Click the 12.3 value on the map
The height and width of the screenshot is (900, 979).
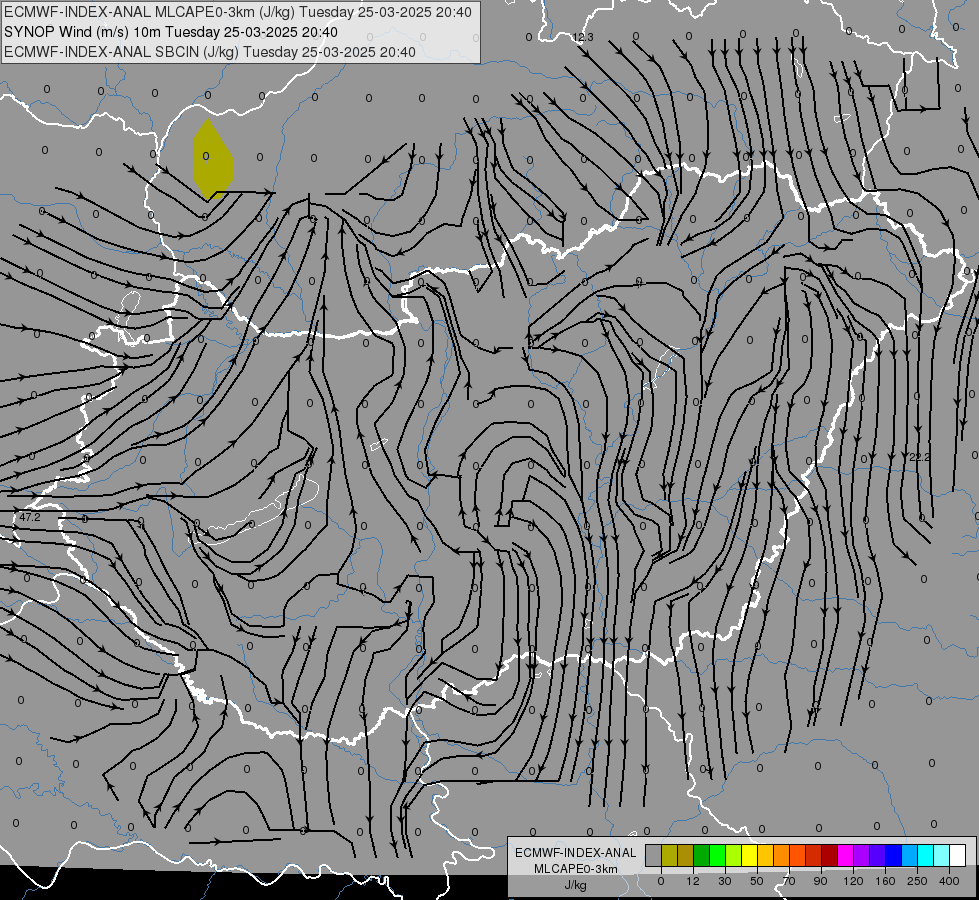click(x=583, y=37)
